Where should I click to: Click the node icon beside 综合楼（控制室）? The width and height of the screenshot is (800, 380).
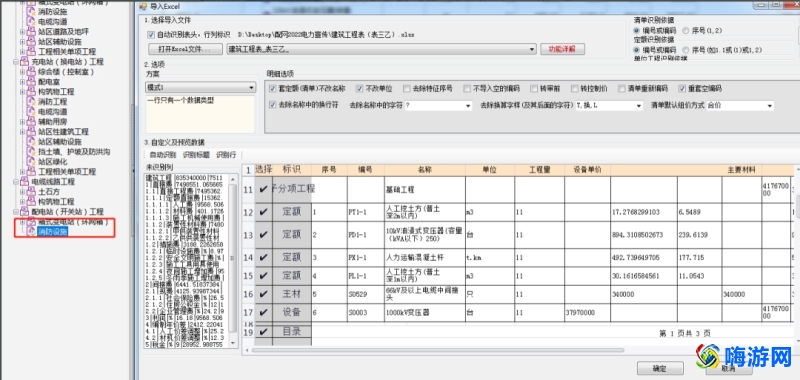click(31, 72)
